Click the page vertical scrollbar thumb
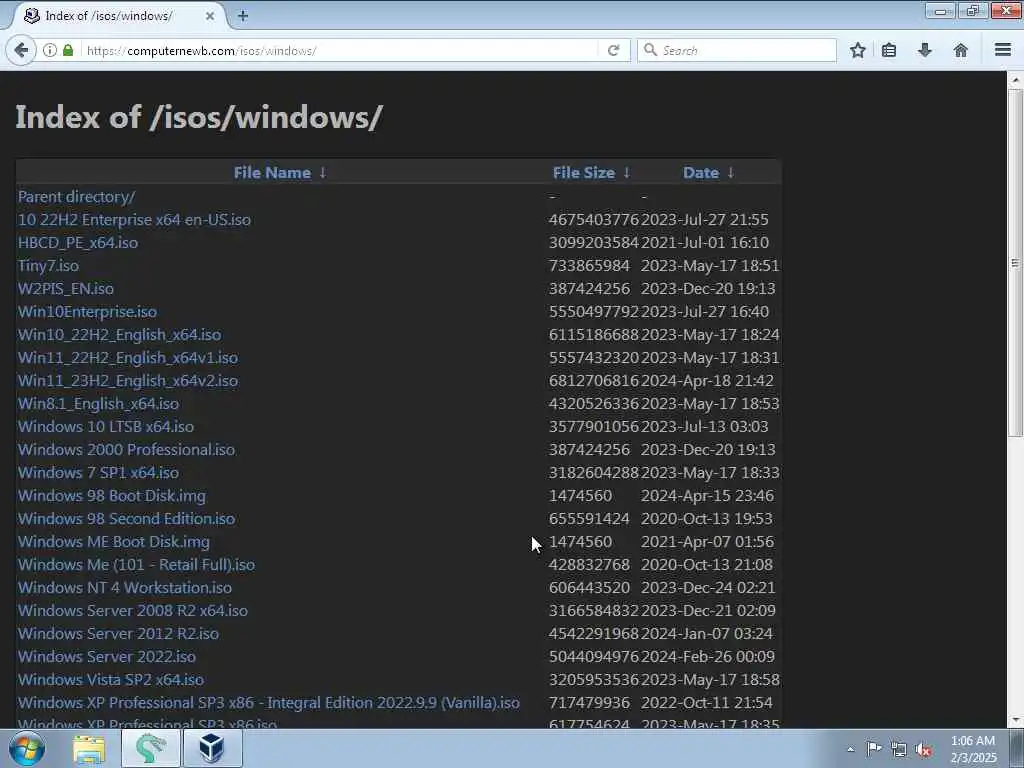This screenshot has height=768, width=1024. 1015,263
